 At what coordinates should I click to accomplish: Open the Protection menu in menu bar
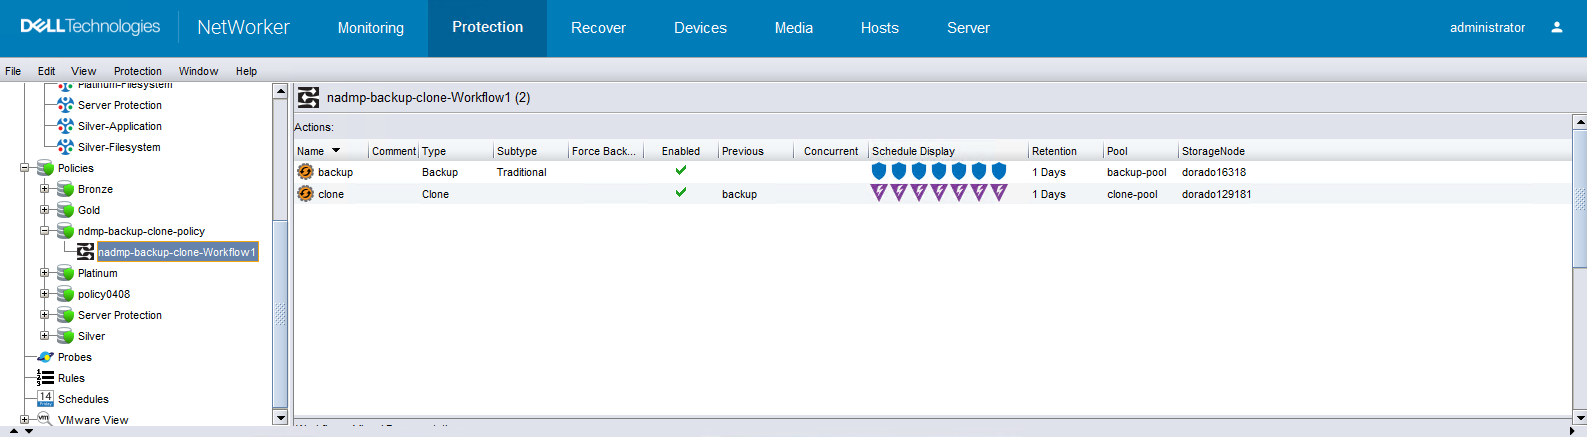[x=138, y=71]
